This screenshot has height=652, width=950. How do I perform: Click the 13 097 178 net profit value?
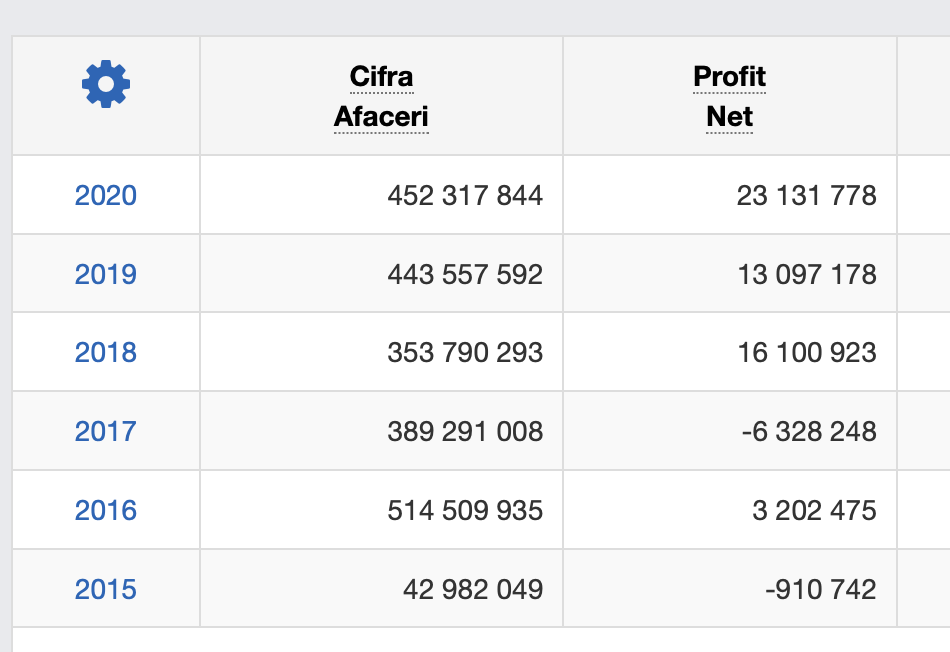click(806, 274)
